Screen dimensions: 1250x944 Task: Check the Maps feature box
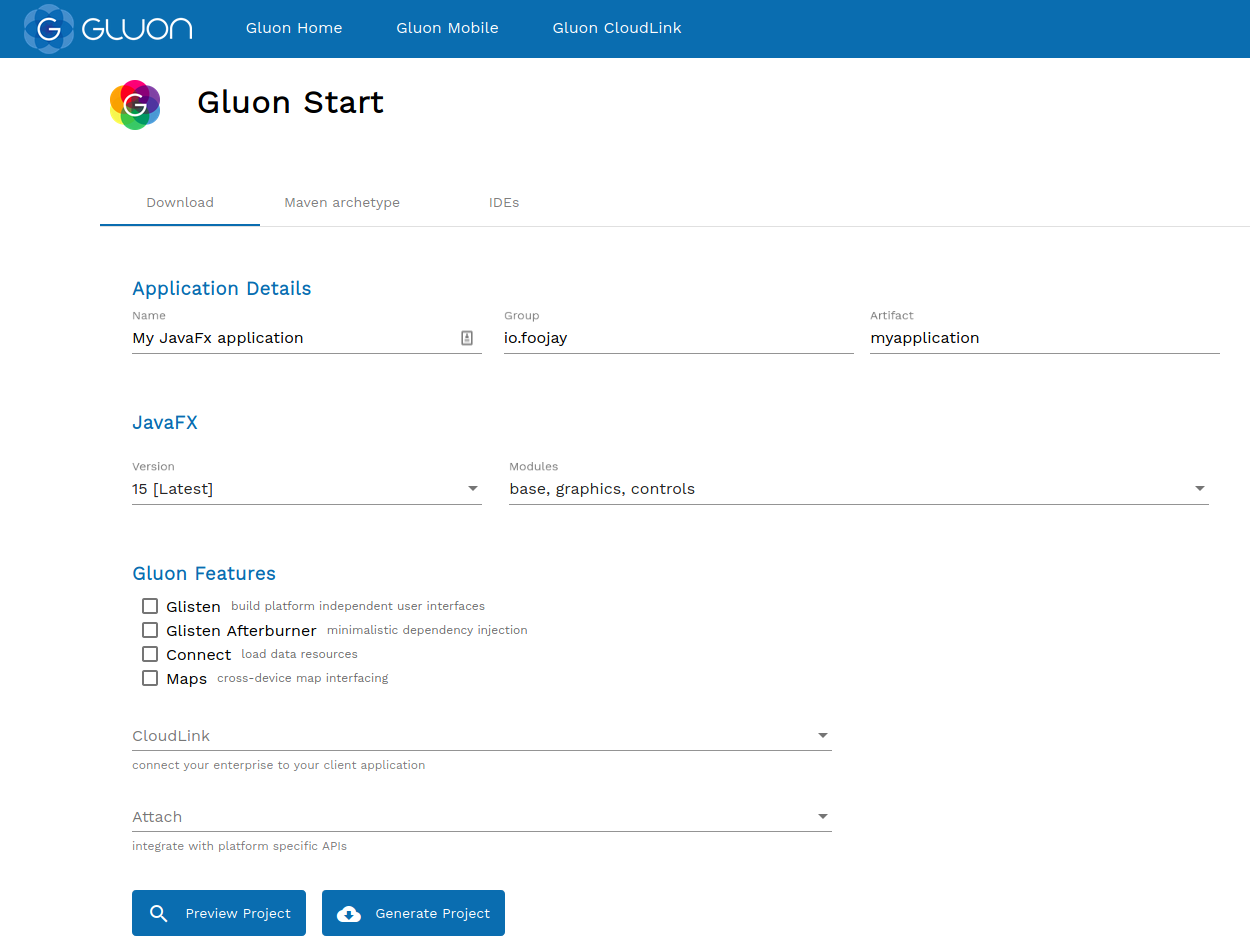click(150, 677)
